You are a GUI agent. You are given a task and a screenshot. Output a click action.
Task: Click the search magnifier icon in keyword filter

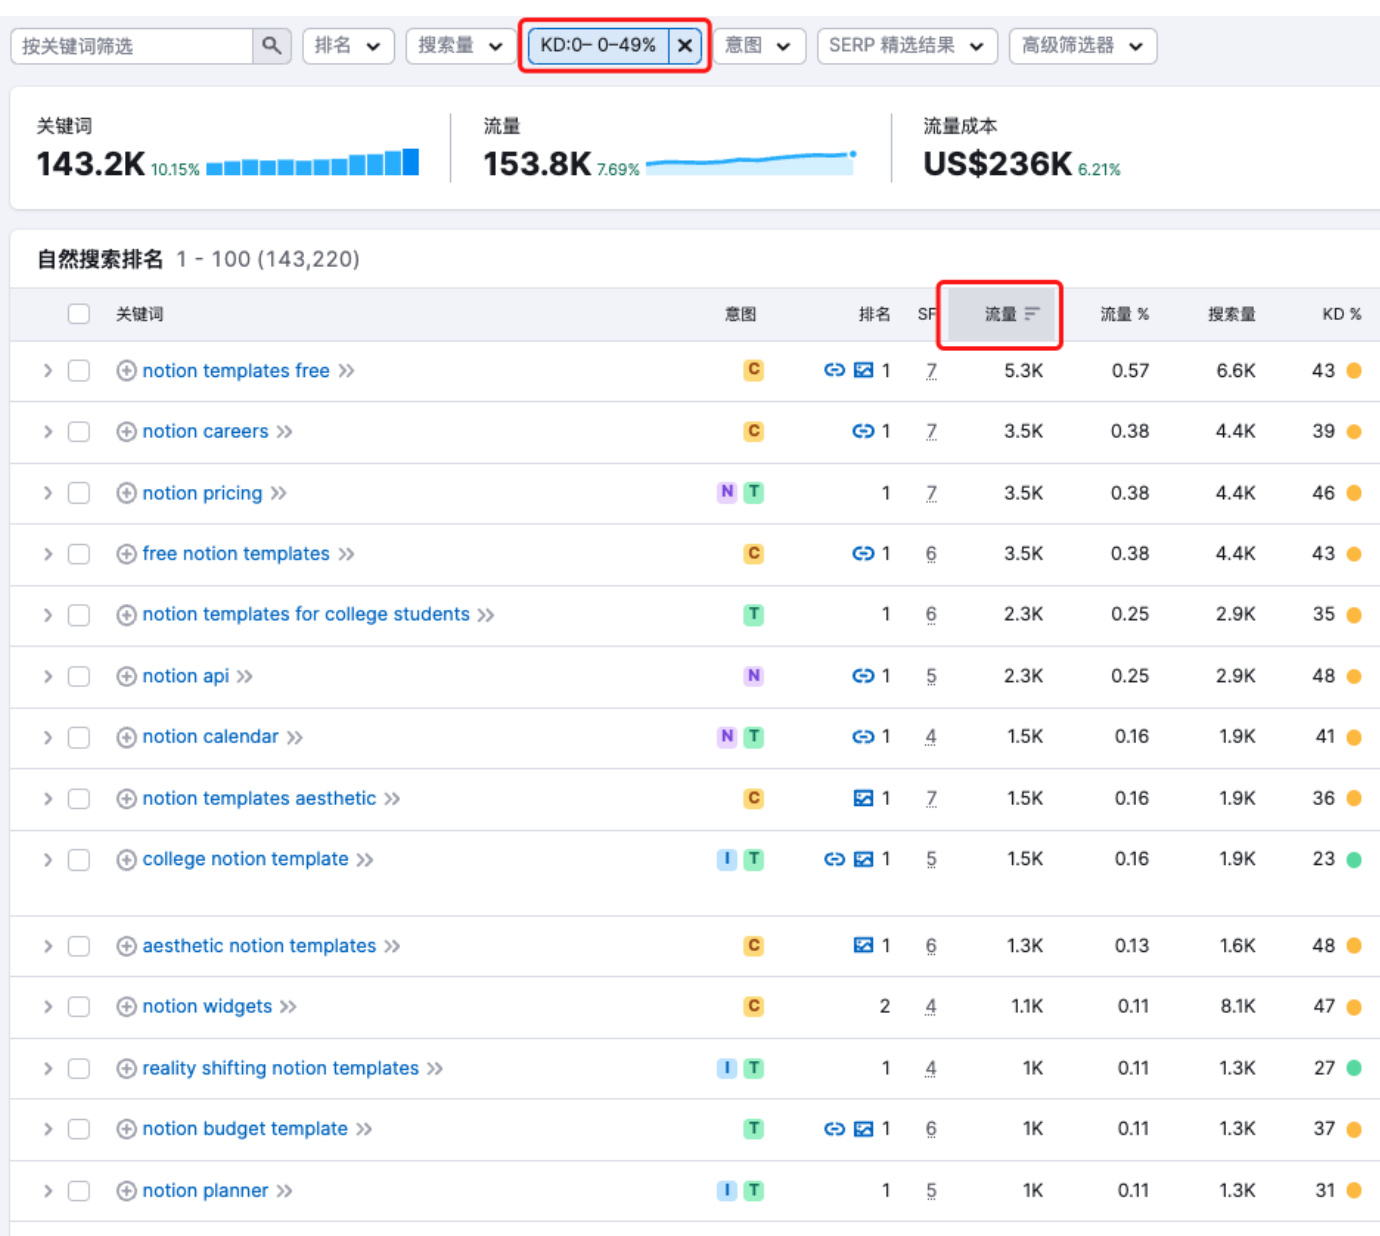(271, 46)
